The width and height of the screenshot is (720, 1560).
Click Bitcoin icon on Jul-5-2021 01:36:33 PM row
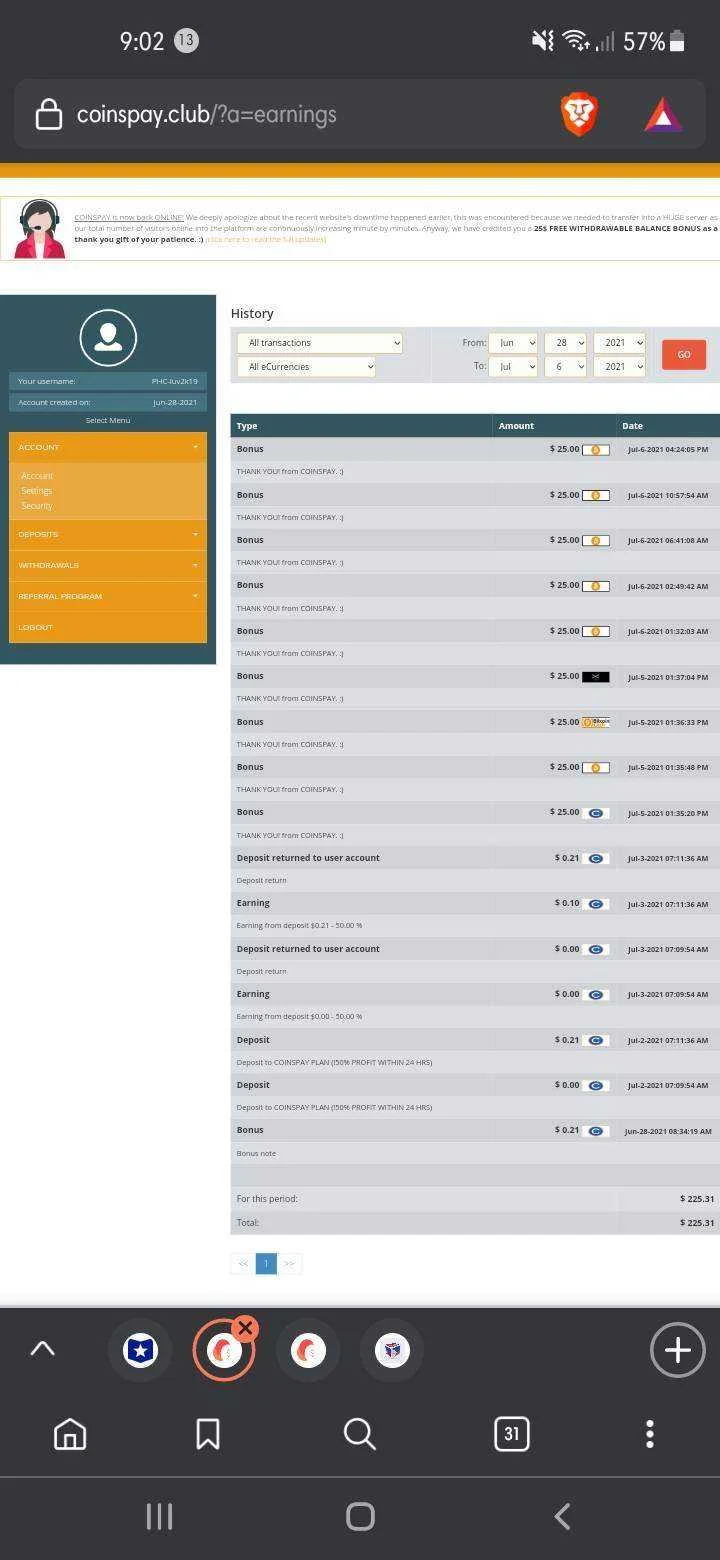(x=596, y=722)
